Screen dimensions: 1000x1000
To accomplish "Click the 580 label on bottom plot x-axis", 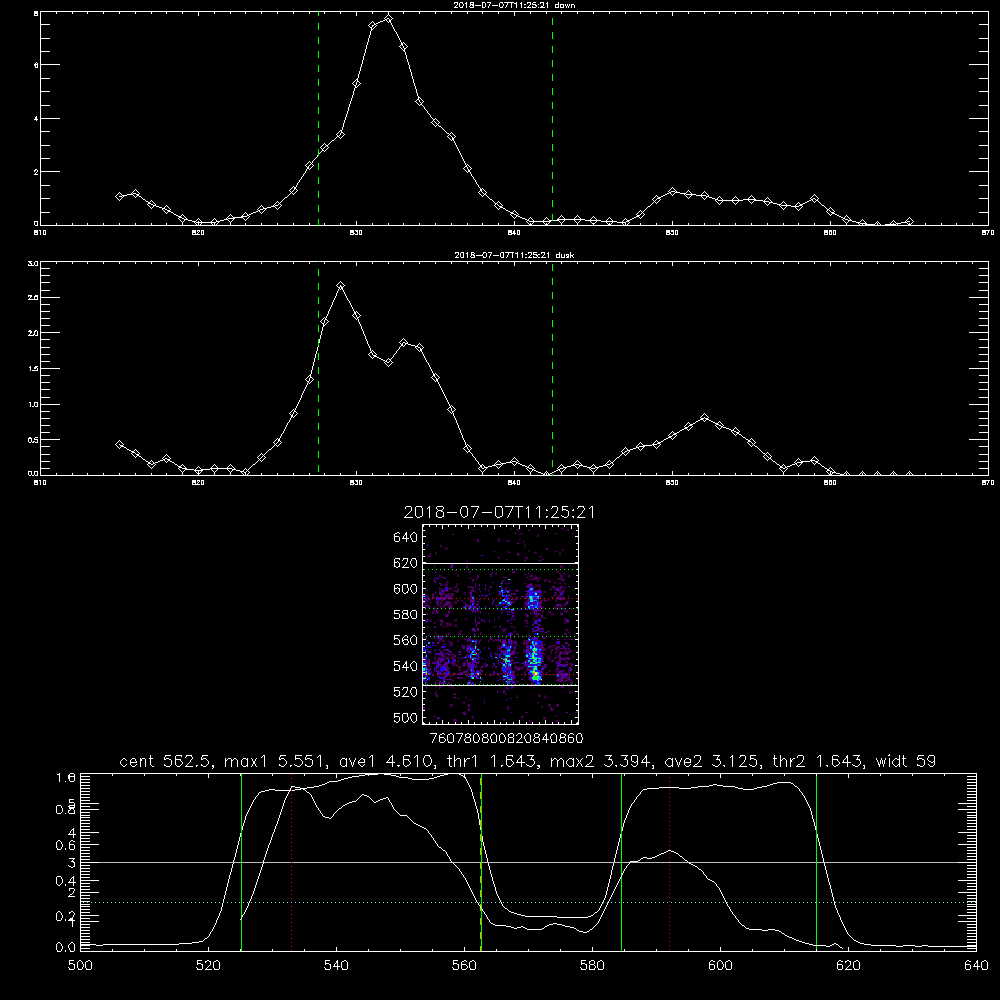I will [592, 966].
